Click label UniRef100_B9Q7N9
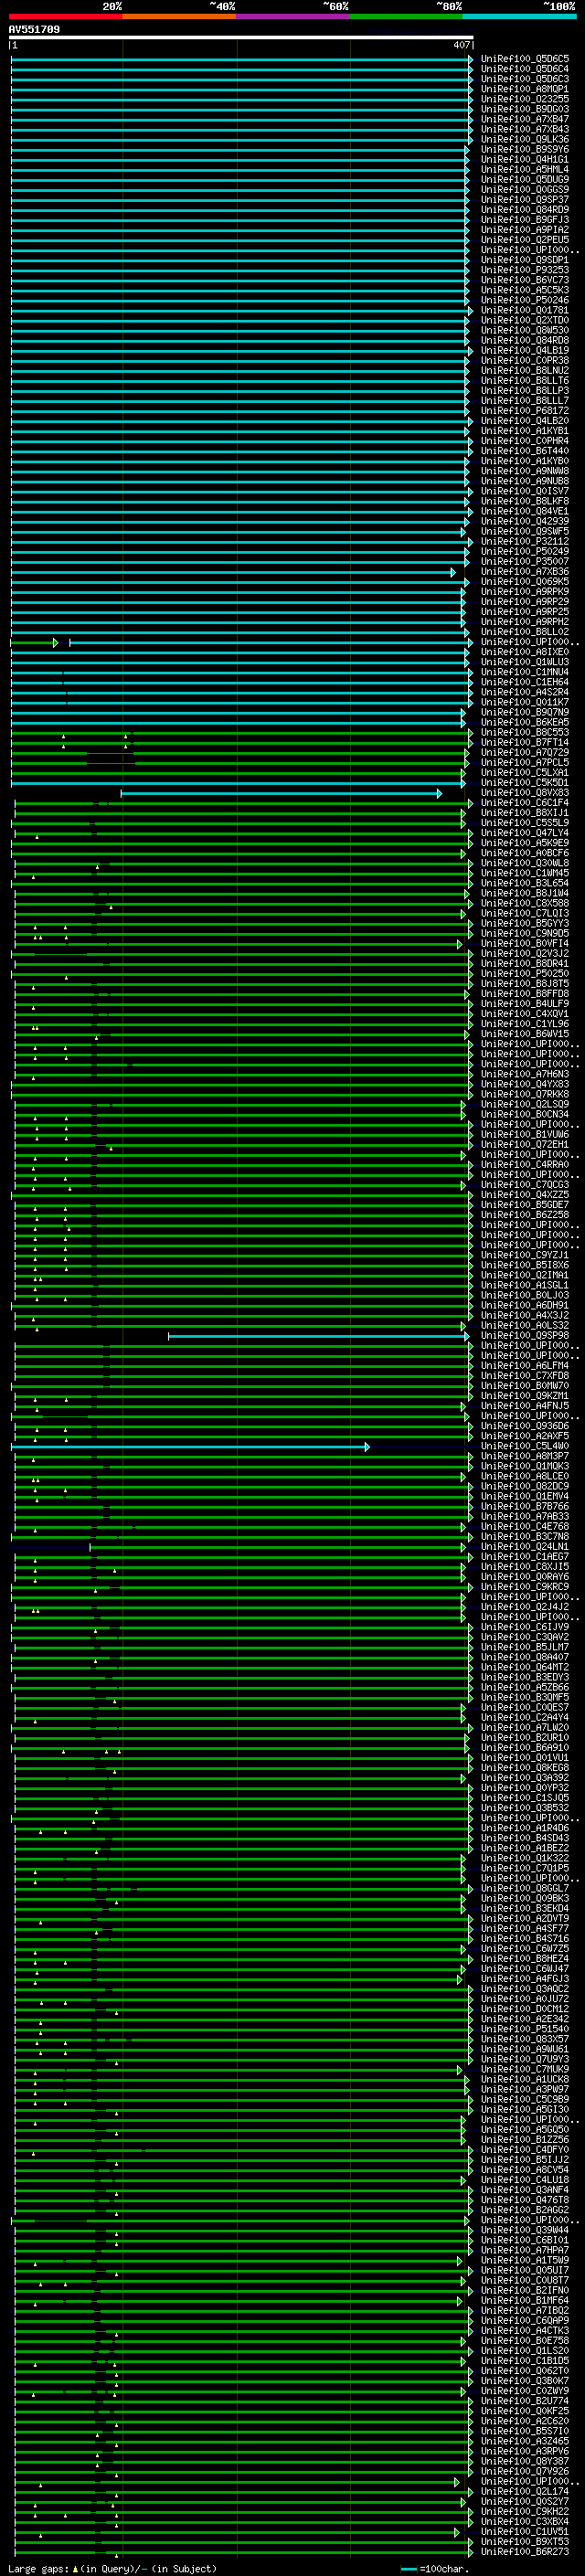 coord(525,712)
